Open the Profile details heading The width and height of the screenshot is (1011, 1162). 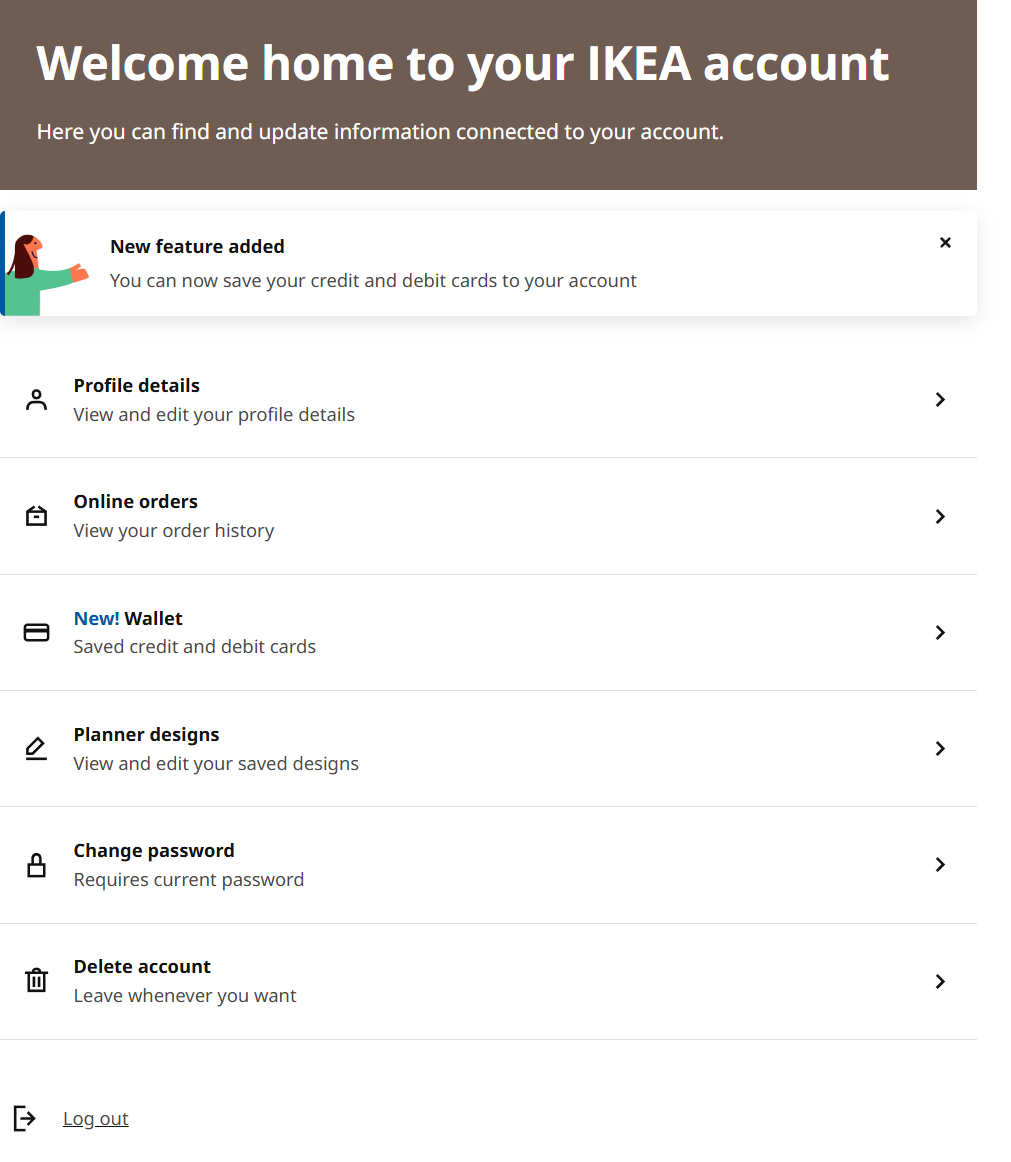136,385
